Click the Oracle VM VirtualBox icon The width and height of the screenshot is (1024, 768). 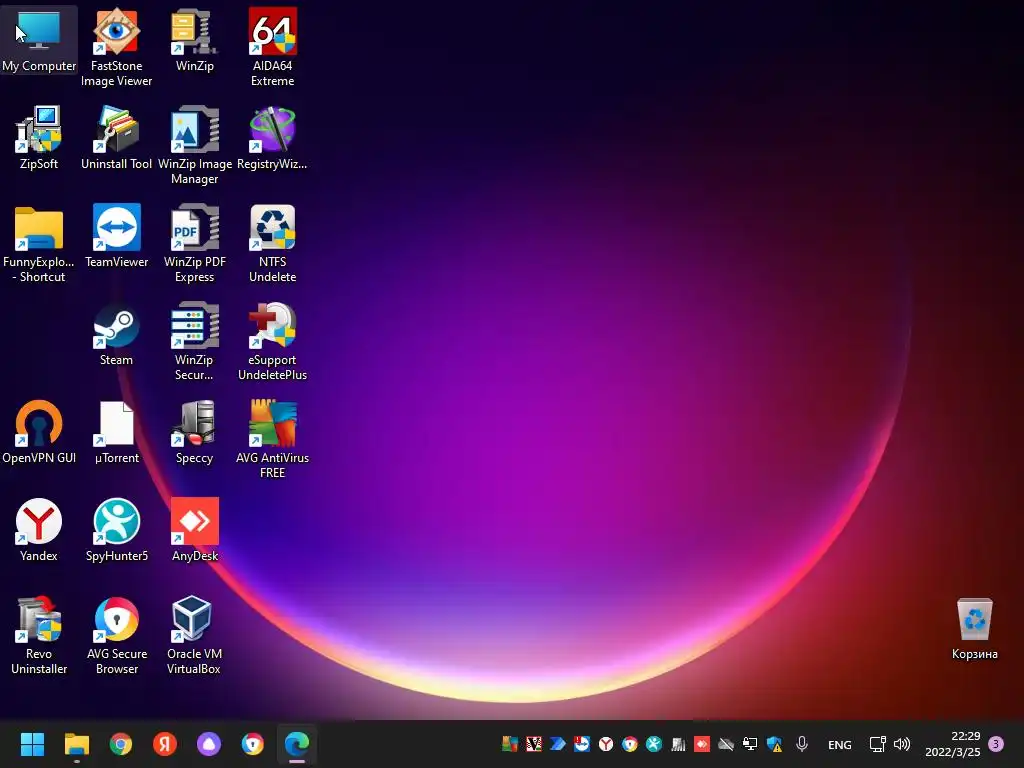[195, 635]
